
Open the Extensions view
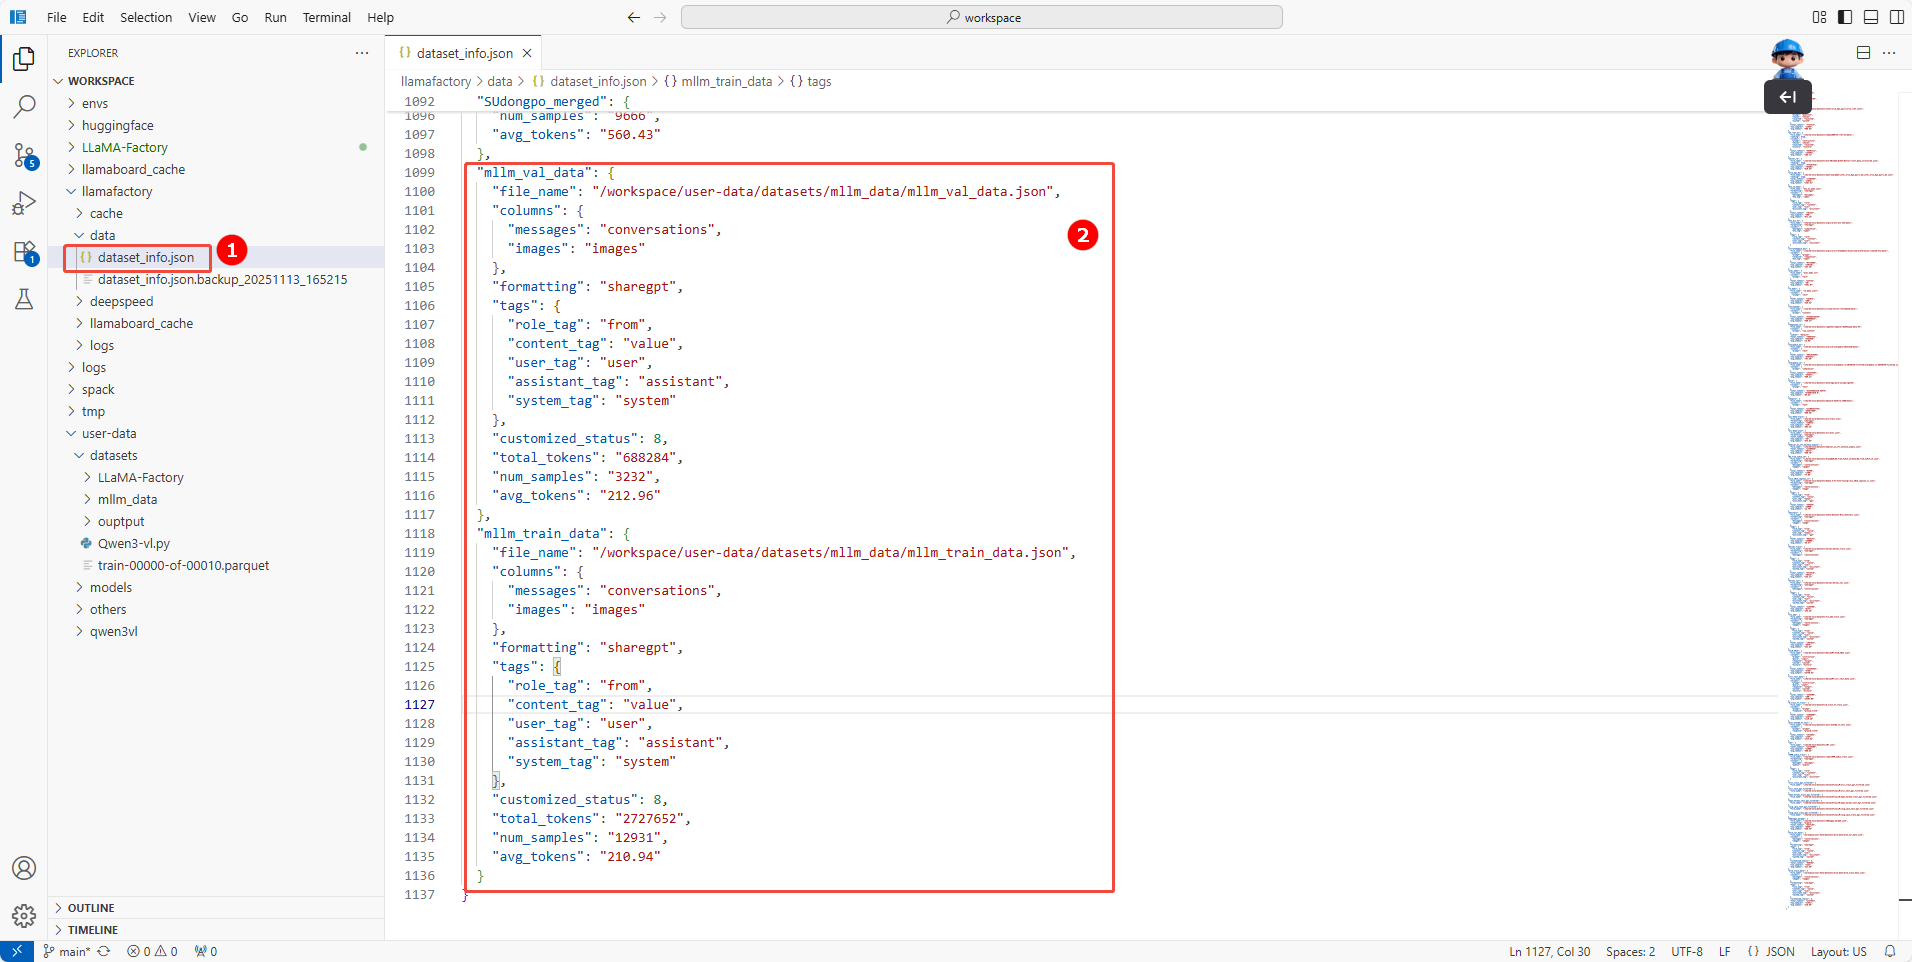coord(24,252)
